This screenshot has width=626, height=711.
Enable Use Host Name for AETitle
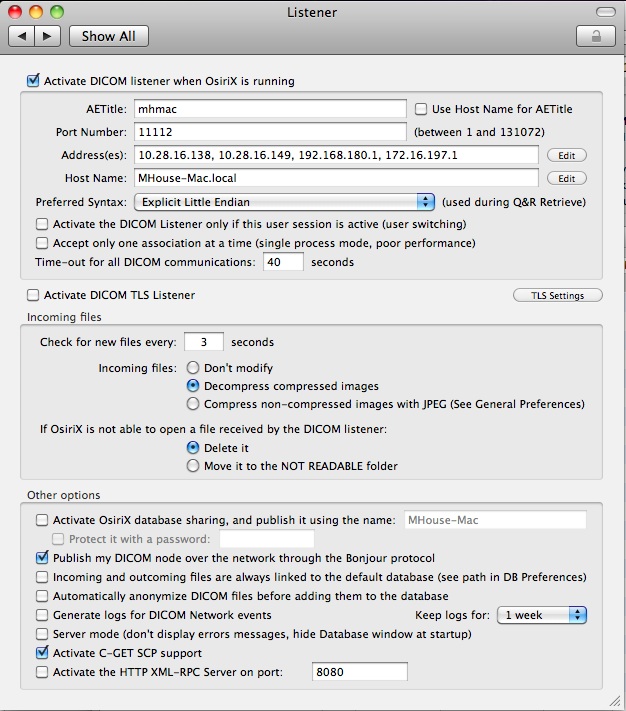pyautogui.click(x=421, y=109)
